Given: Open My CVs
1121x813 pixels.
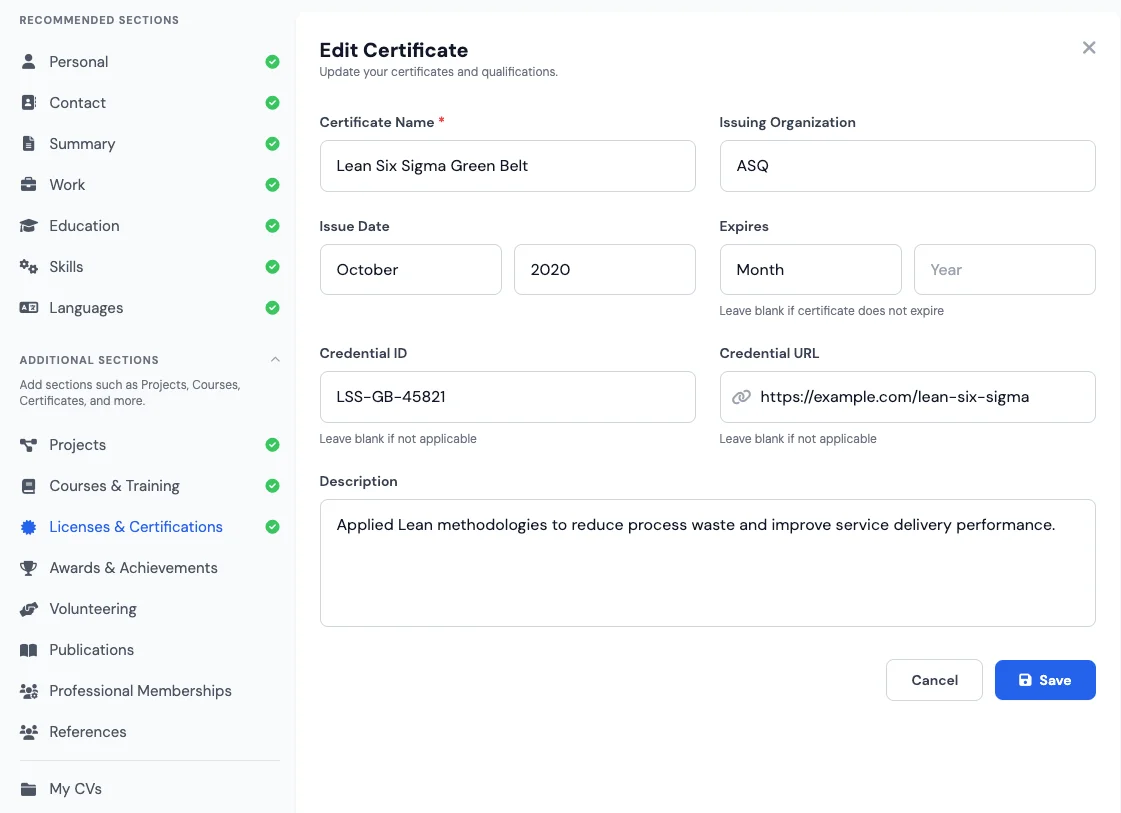Looking at the screenshot, I should 149,789.
